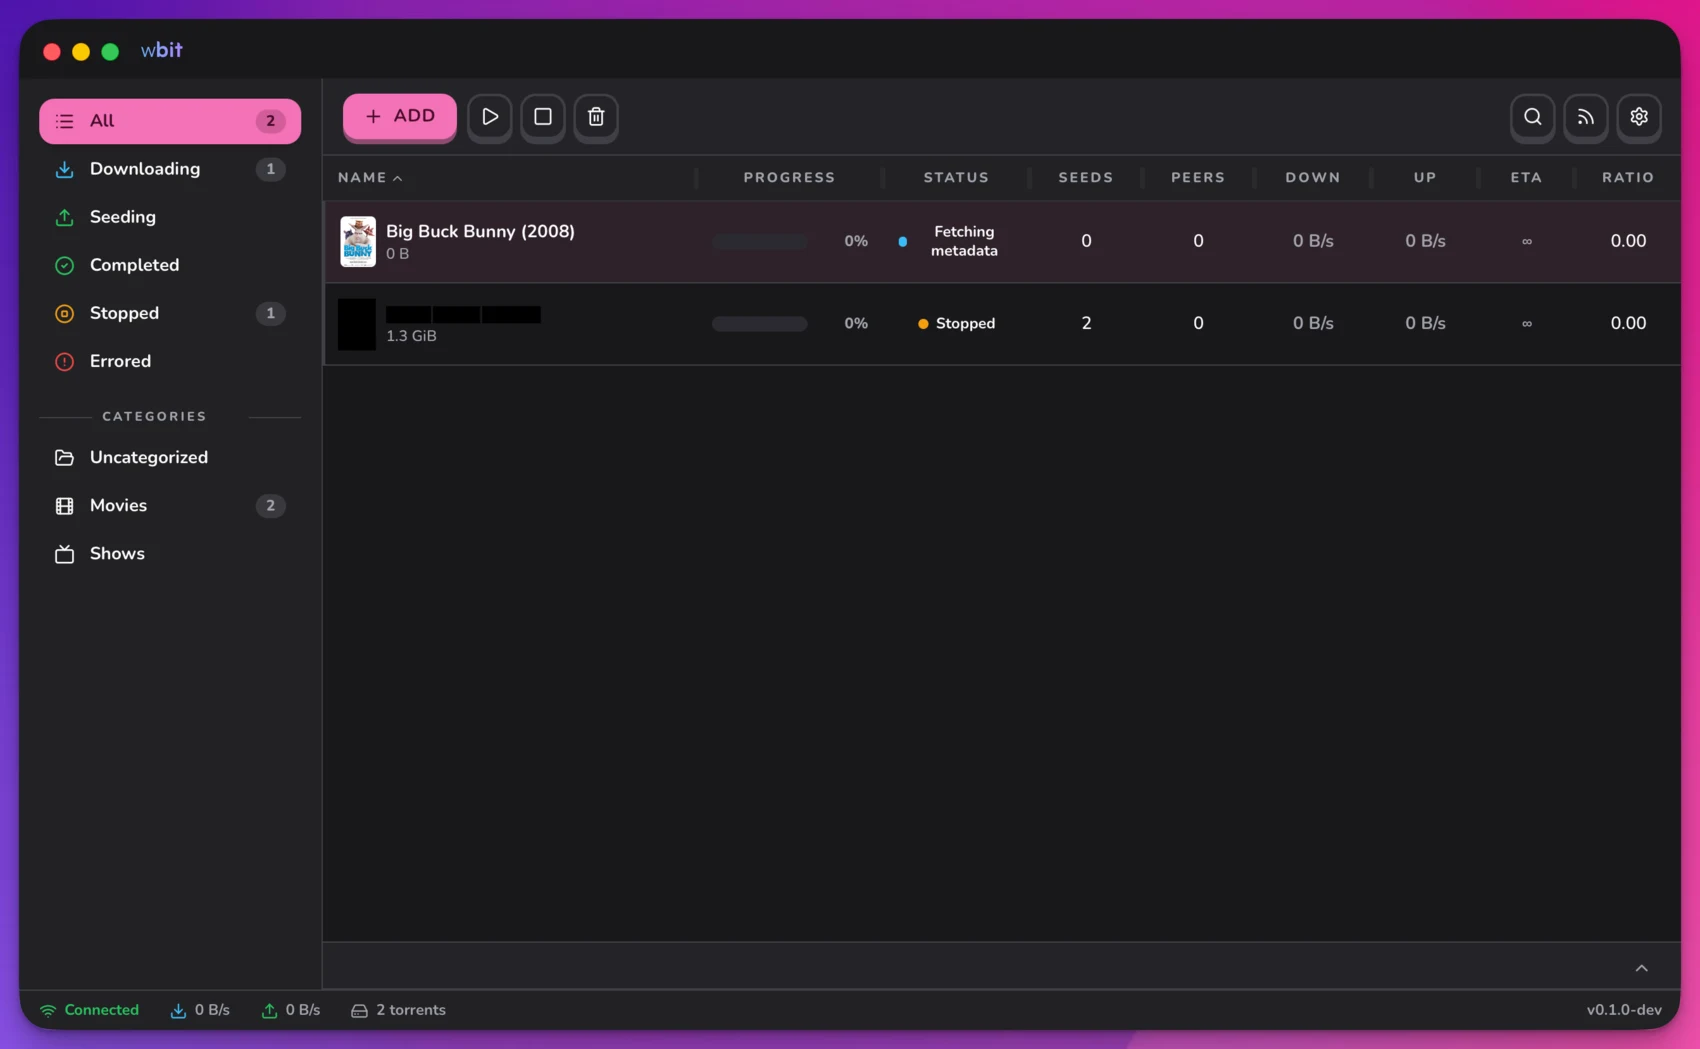Open Uncategorized category

170,457
